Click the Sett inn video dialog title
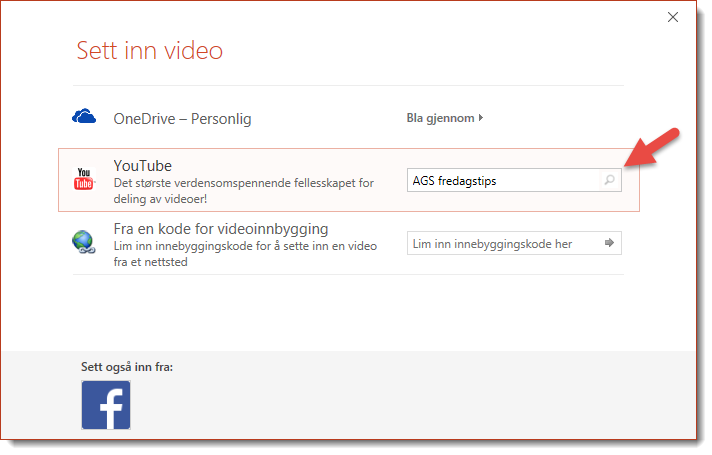Screen dimensions: 712x455 (x=150, y=50)
